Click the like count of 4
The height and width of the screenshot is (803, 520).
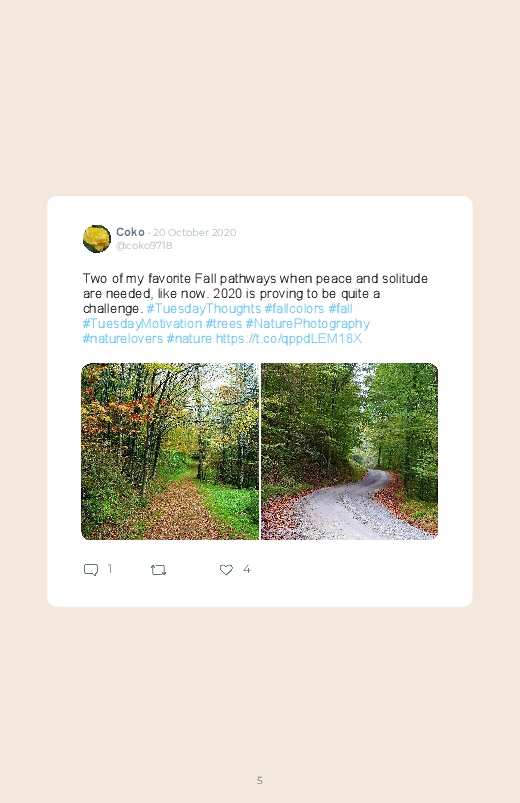(x=246, y=569)
